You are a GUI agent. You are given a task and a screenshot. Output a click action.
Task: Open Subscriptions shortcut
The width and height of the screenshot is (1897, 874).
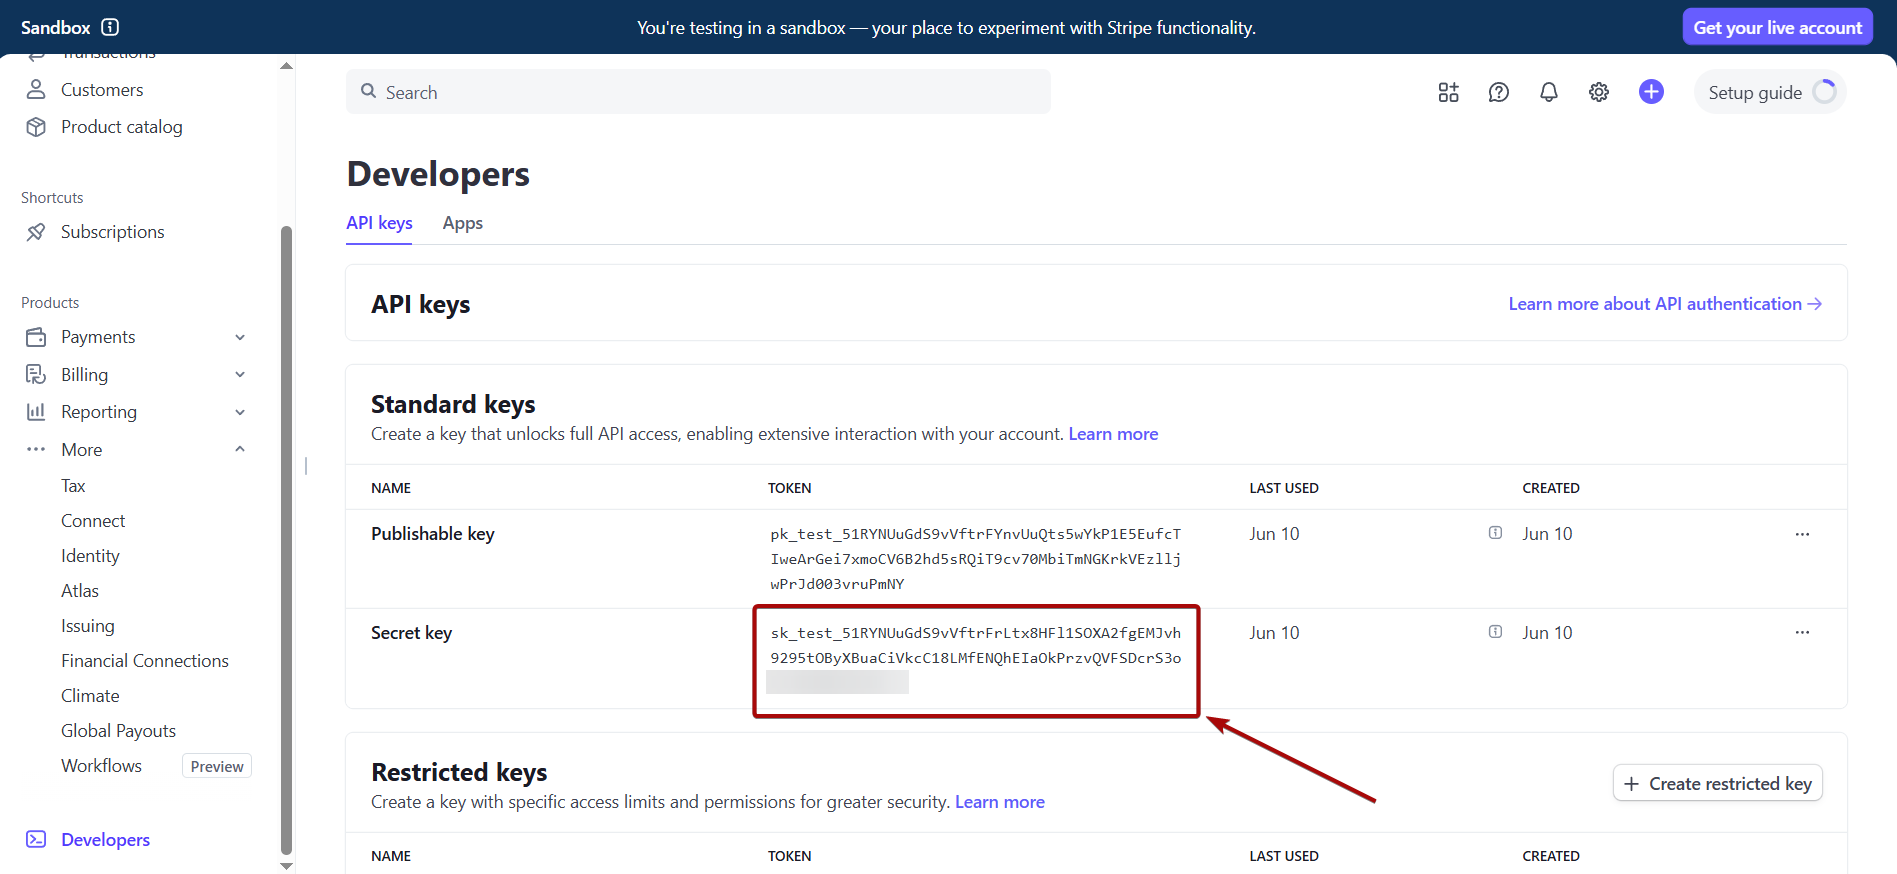click(x=113, y=232)
